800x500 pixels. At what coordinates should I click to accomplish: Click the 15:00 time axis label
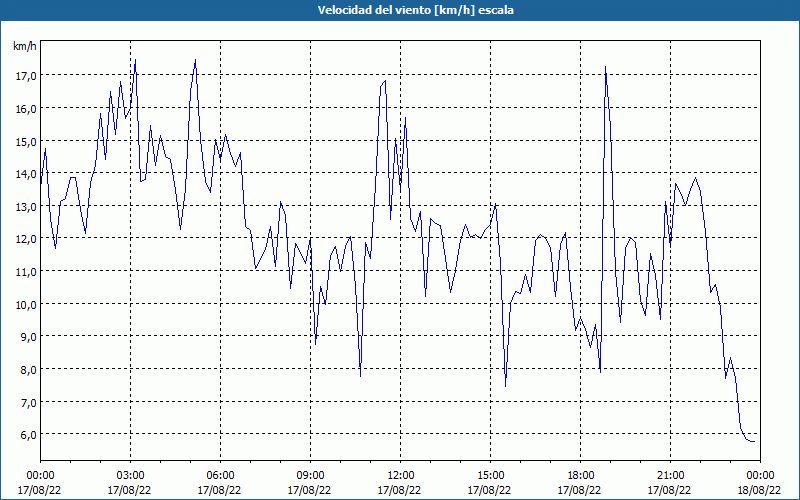pyautogui.click(x=490, y=476)
